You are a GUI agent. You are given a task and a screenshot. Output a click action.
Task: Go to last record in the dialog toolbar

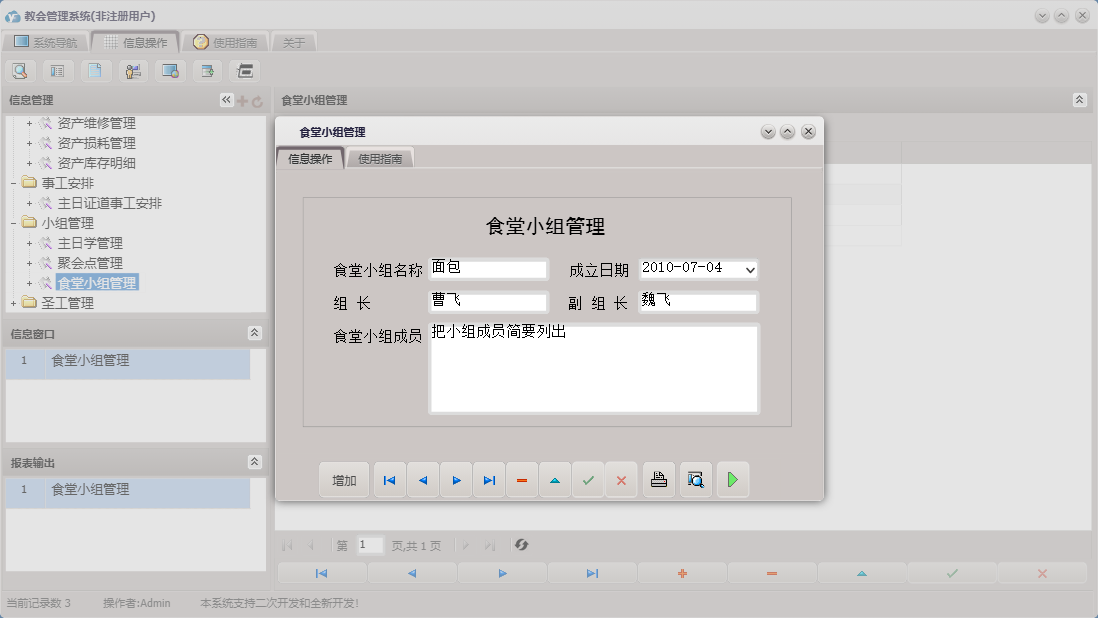(489, 480)
